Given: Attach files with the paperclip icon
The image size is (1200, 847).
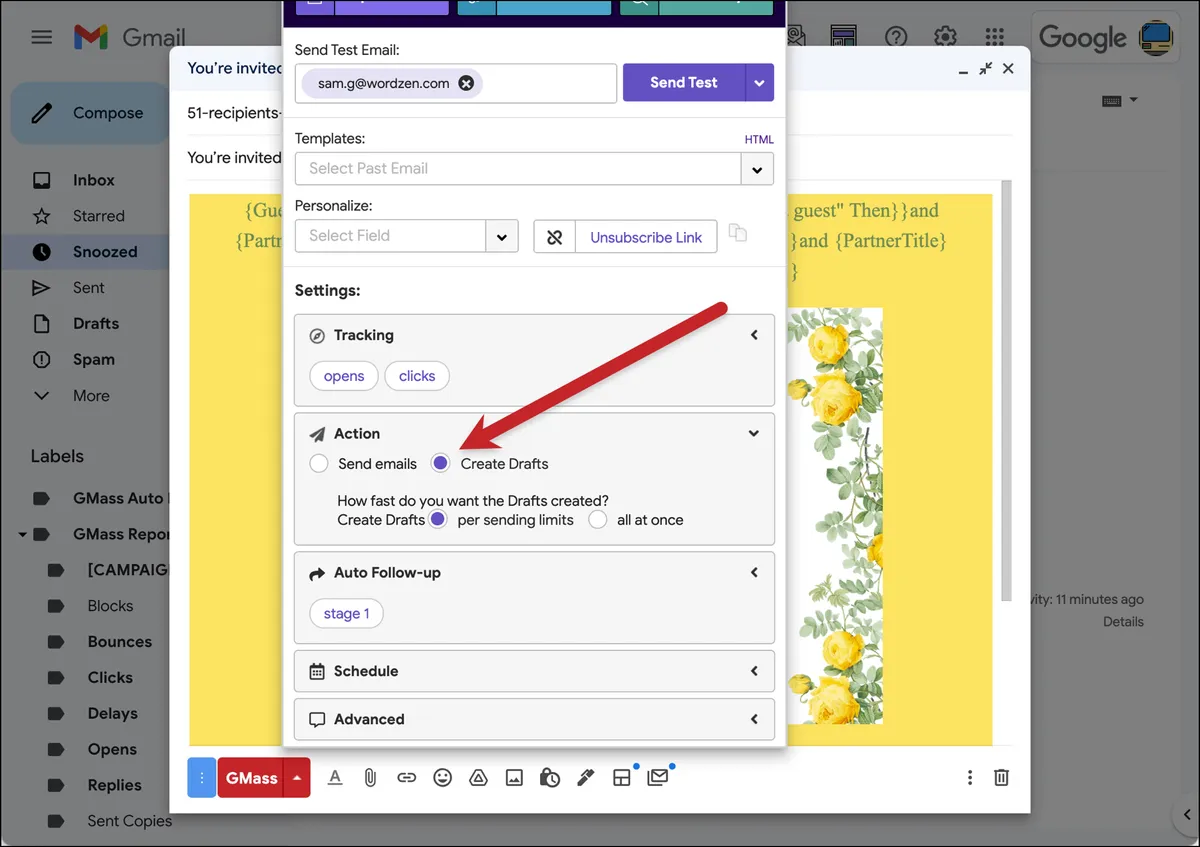Looking at the screenshot, I should (x=370, y=778).
